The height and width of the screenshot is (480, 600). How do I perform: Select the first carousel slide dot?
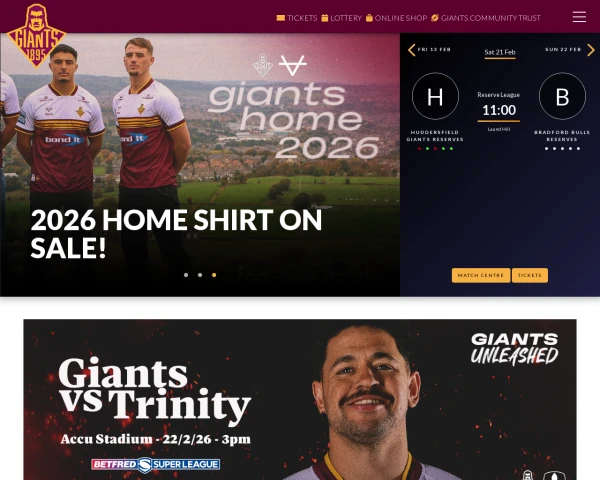tap(186, 275)
